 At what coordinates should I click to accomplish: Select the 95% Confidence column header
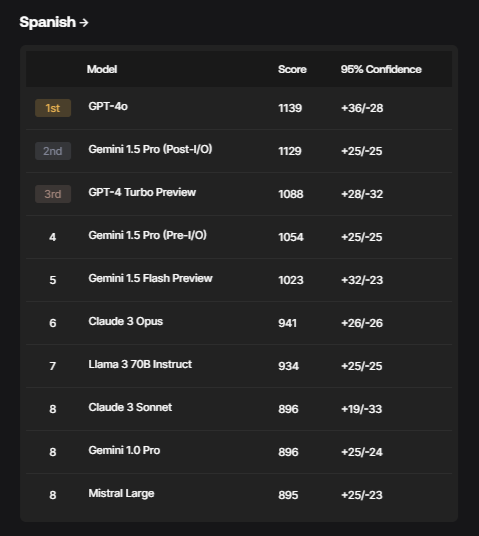coord(381,69)
